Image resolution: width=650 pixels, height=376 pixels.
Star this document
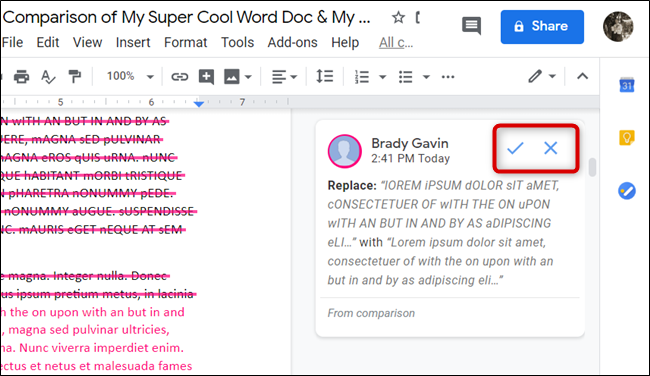click(x=398, y=17)
